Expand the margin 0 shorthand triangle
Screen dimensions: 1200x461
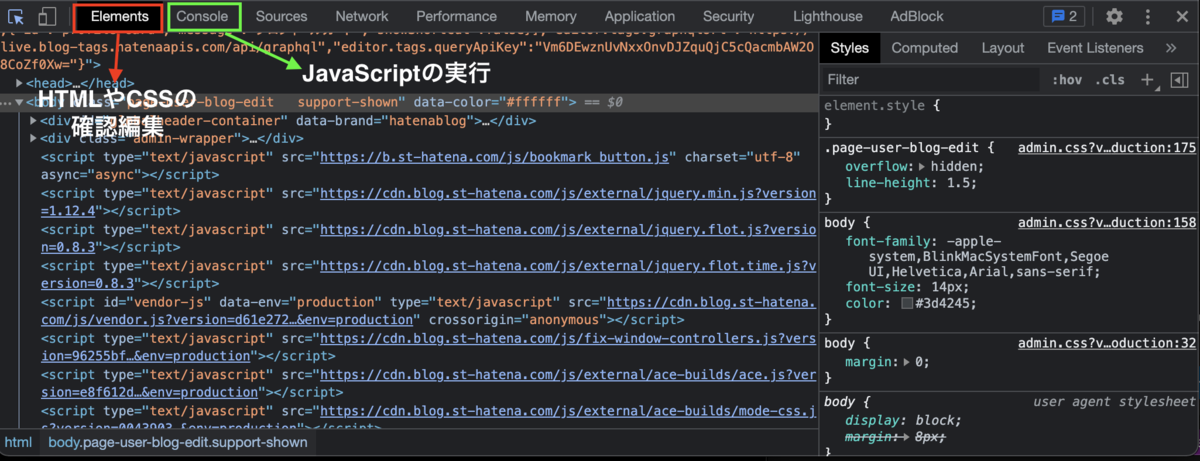tap(906, 362)
